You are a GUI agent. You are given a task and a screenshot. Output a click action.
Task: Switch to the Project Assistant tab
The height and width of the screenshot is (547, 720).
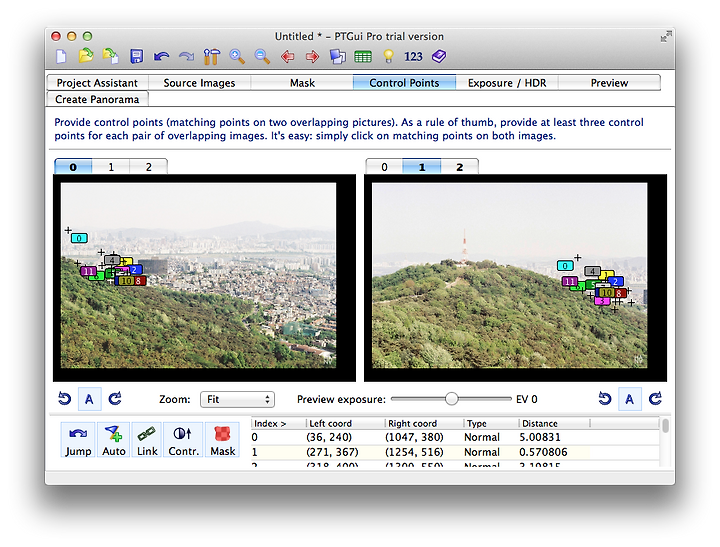[x=97, y=83]
